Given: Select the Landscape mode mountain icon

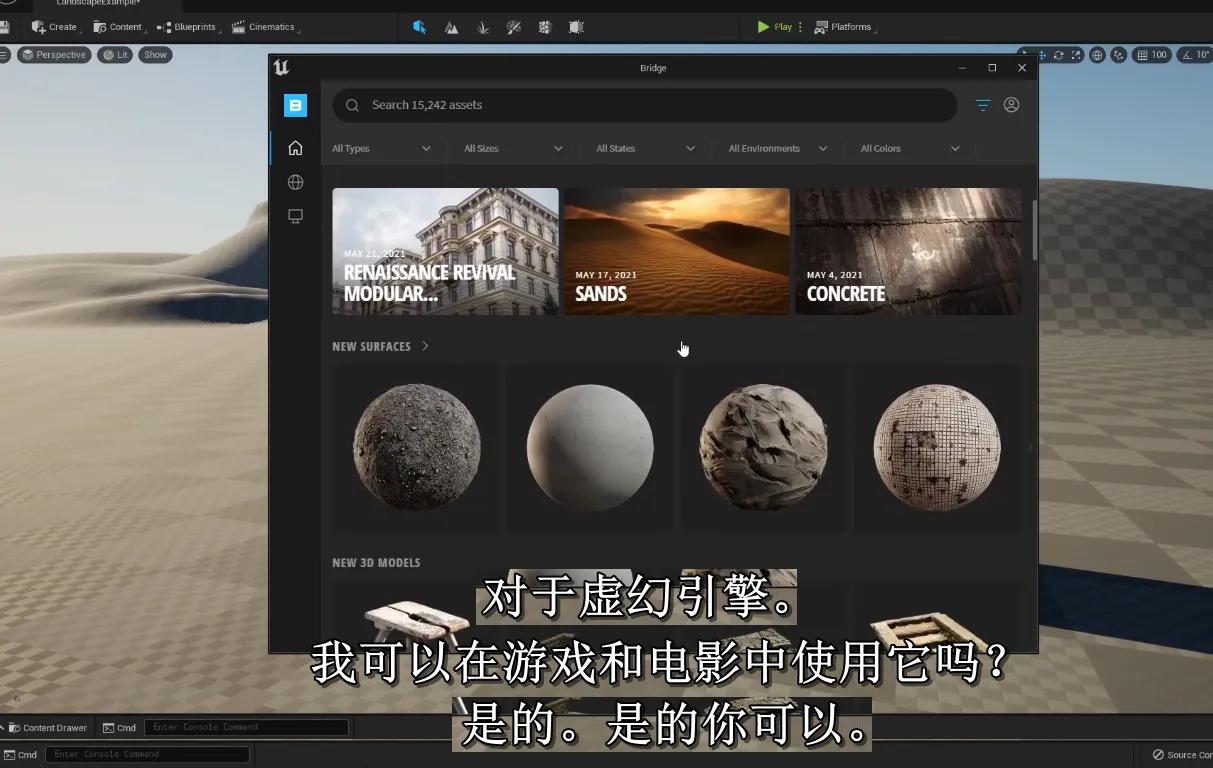Looking at the screenshot, I should (x=451, y=27).
